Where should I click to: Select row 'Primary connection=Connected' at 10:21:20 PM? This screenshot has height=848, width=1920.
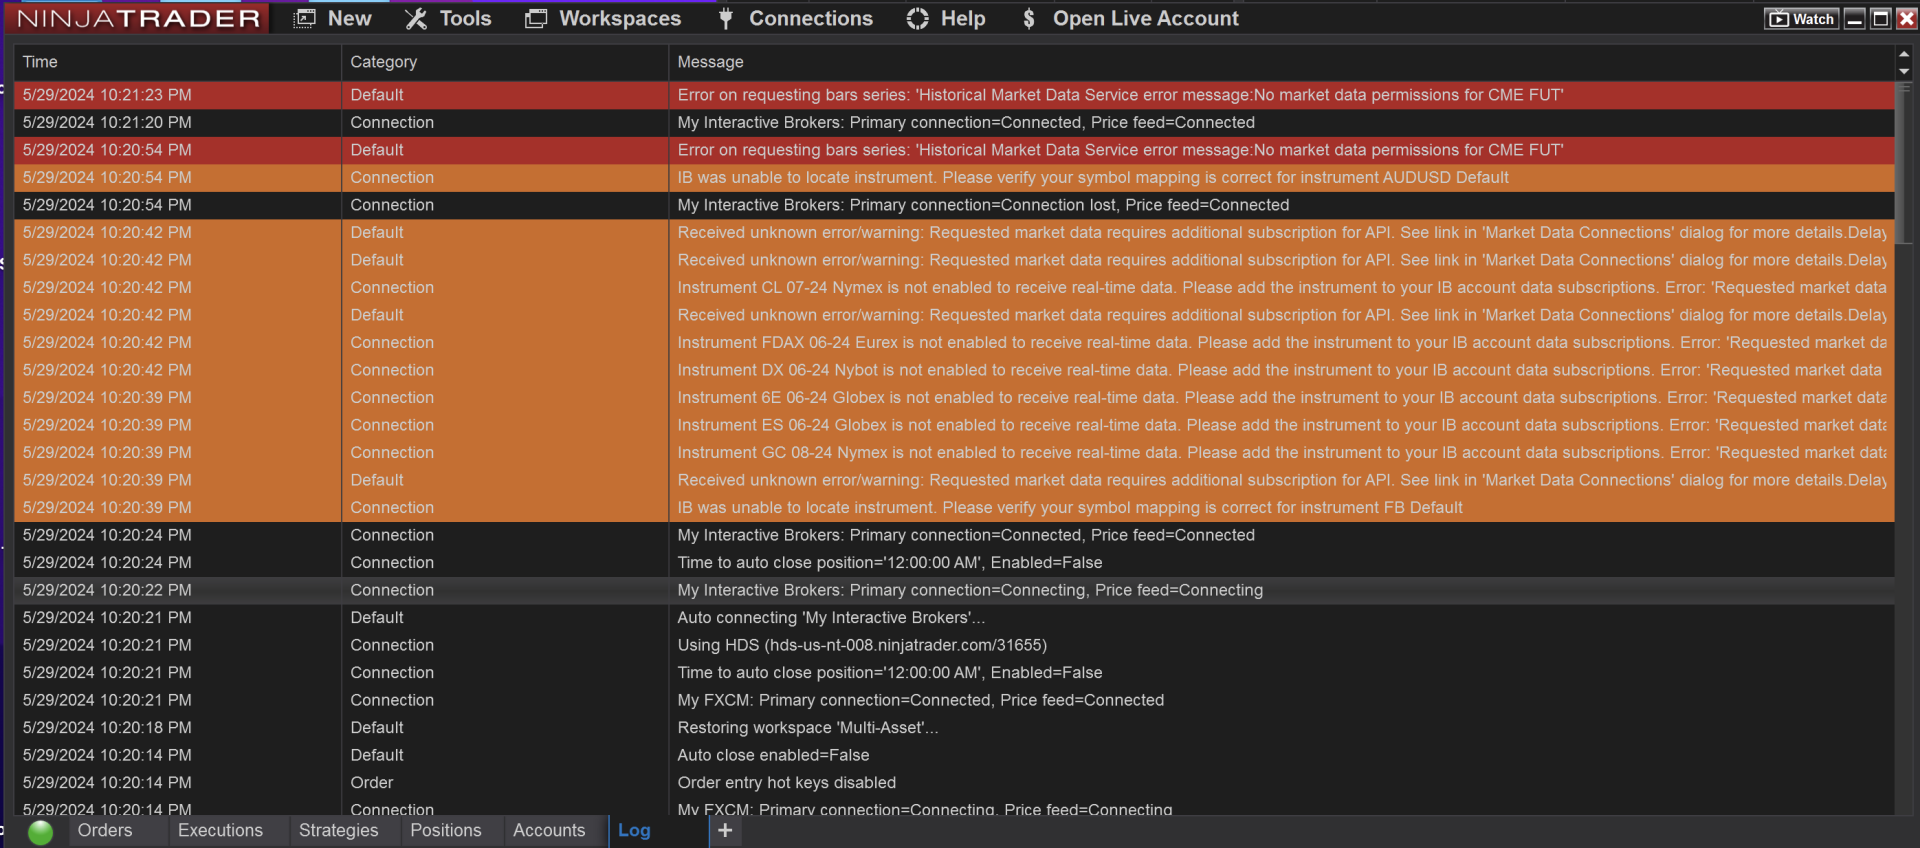pyautogui.click(x=954, y=123)
